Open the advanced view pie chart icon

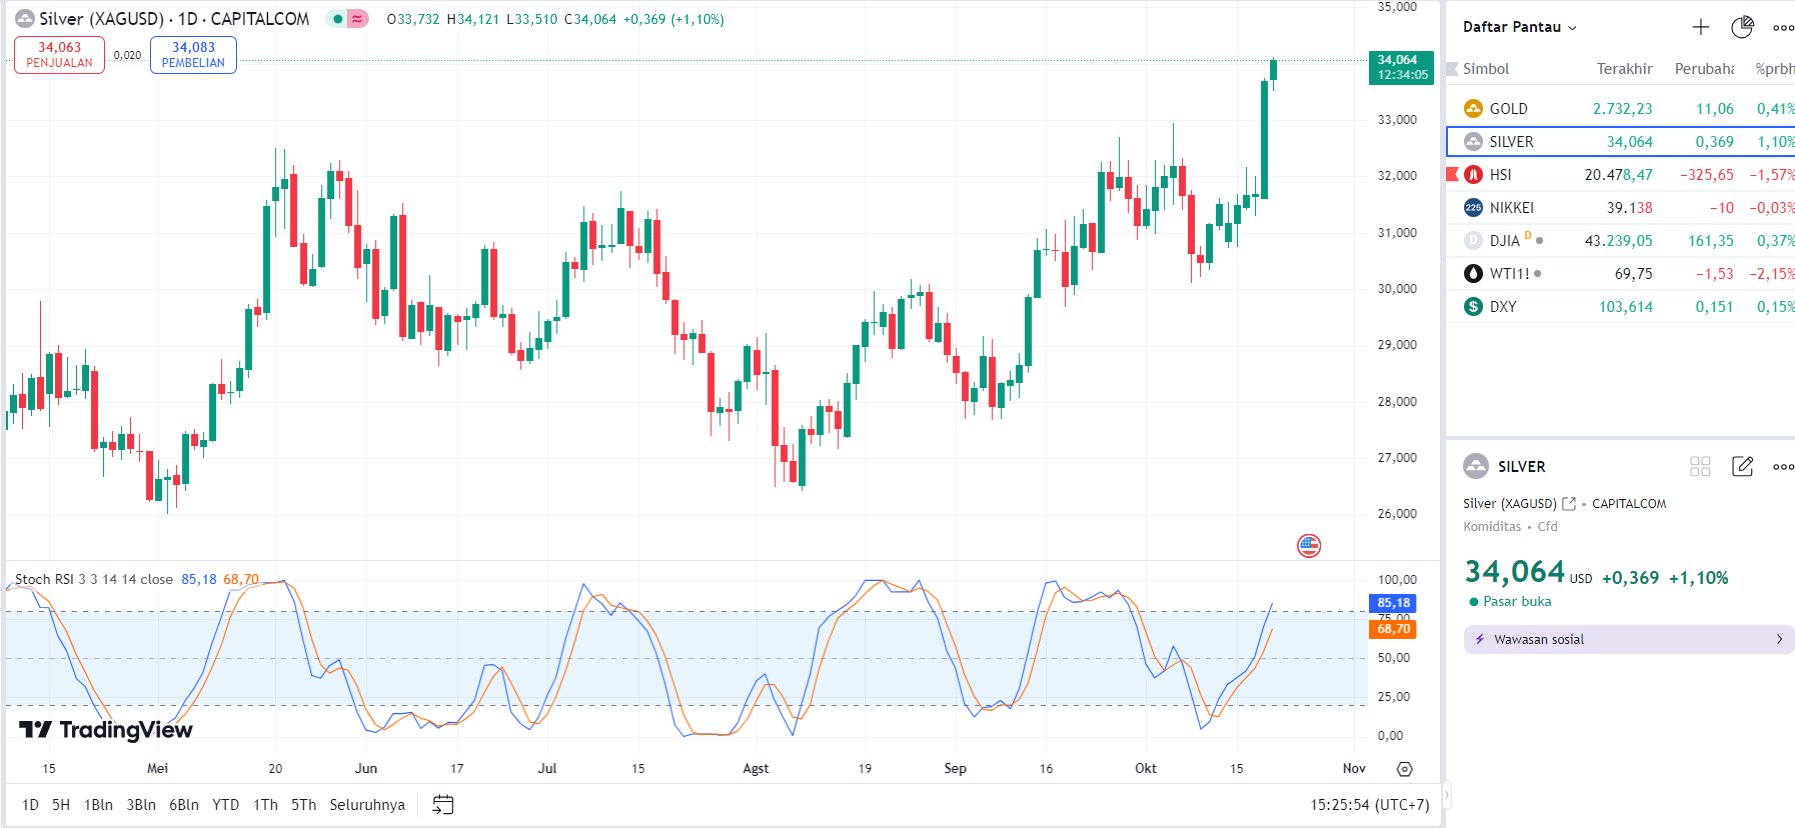coord(1742,27)
